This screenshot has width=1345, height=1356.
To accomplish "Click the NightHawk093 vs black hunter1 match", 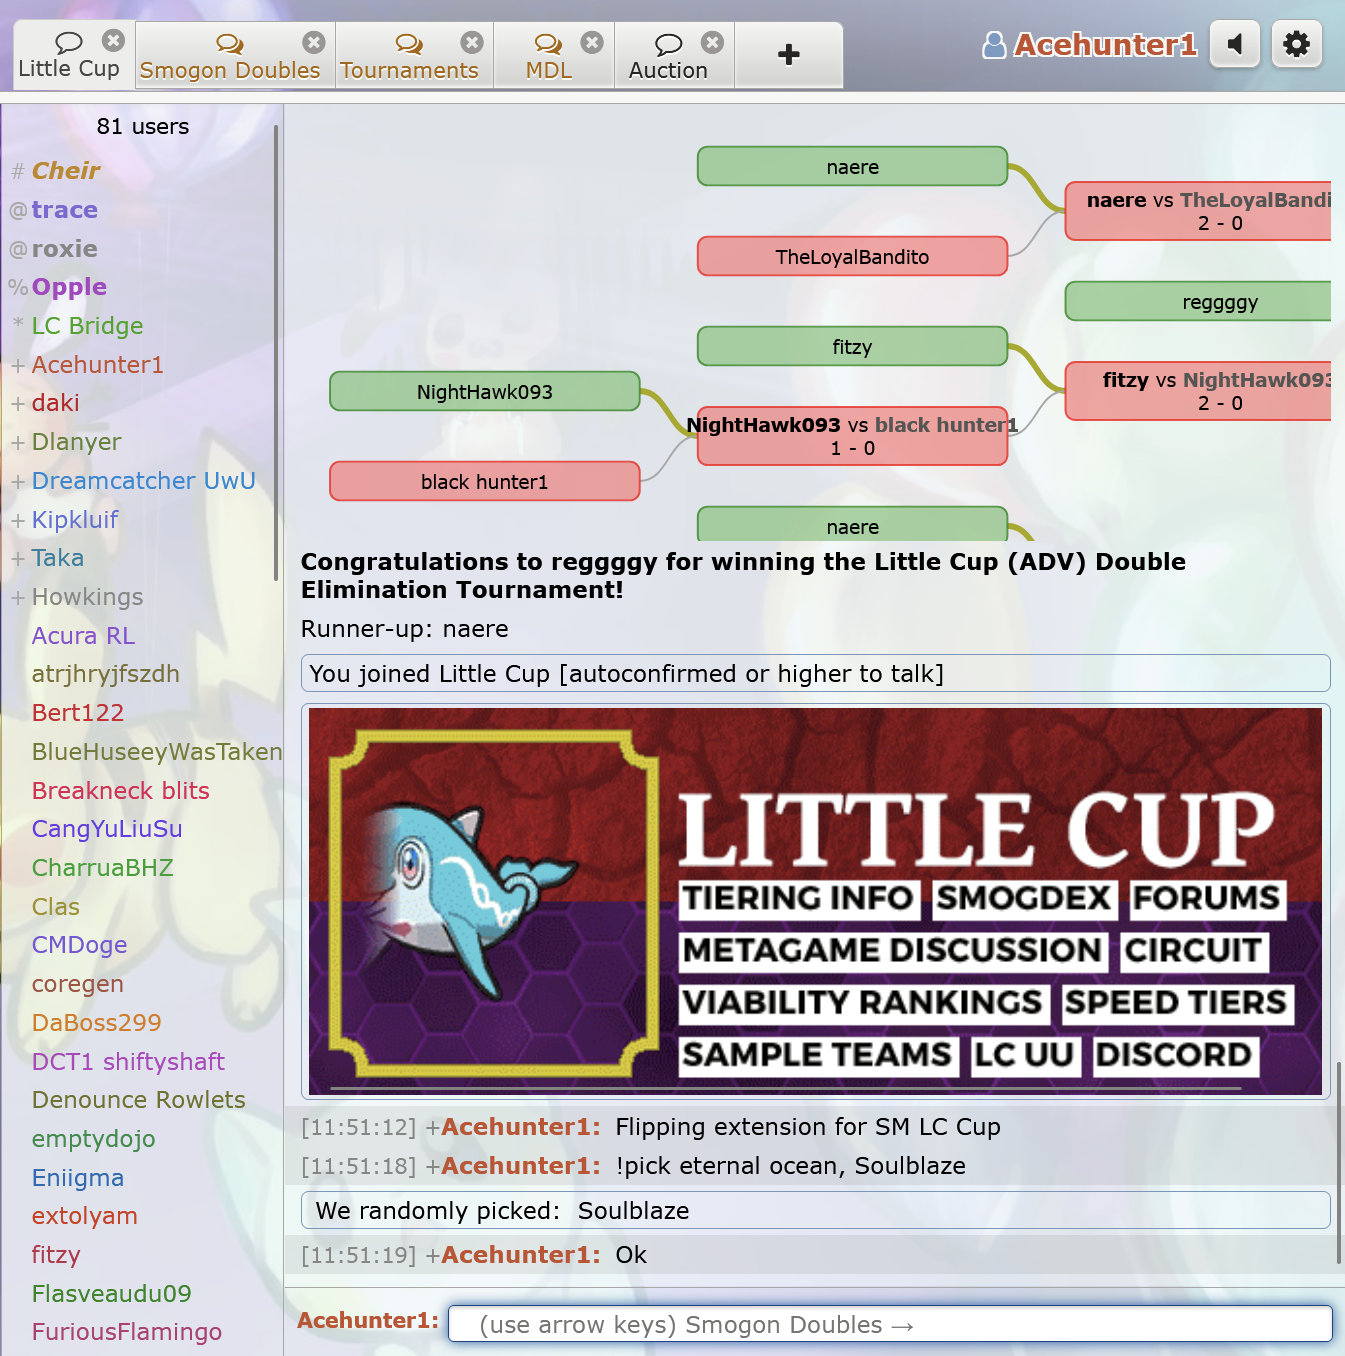I will pyautogui.click(x=852, y=436).
